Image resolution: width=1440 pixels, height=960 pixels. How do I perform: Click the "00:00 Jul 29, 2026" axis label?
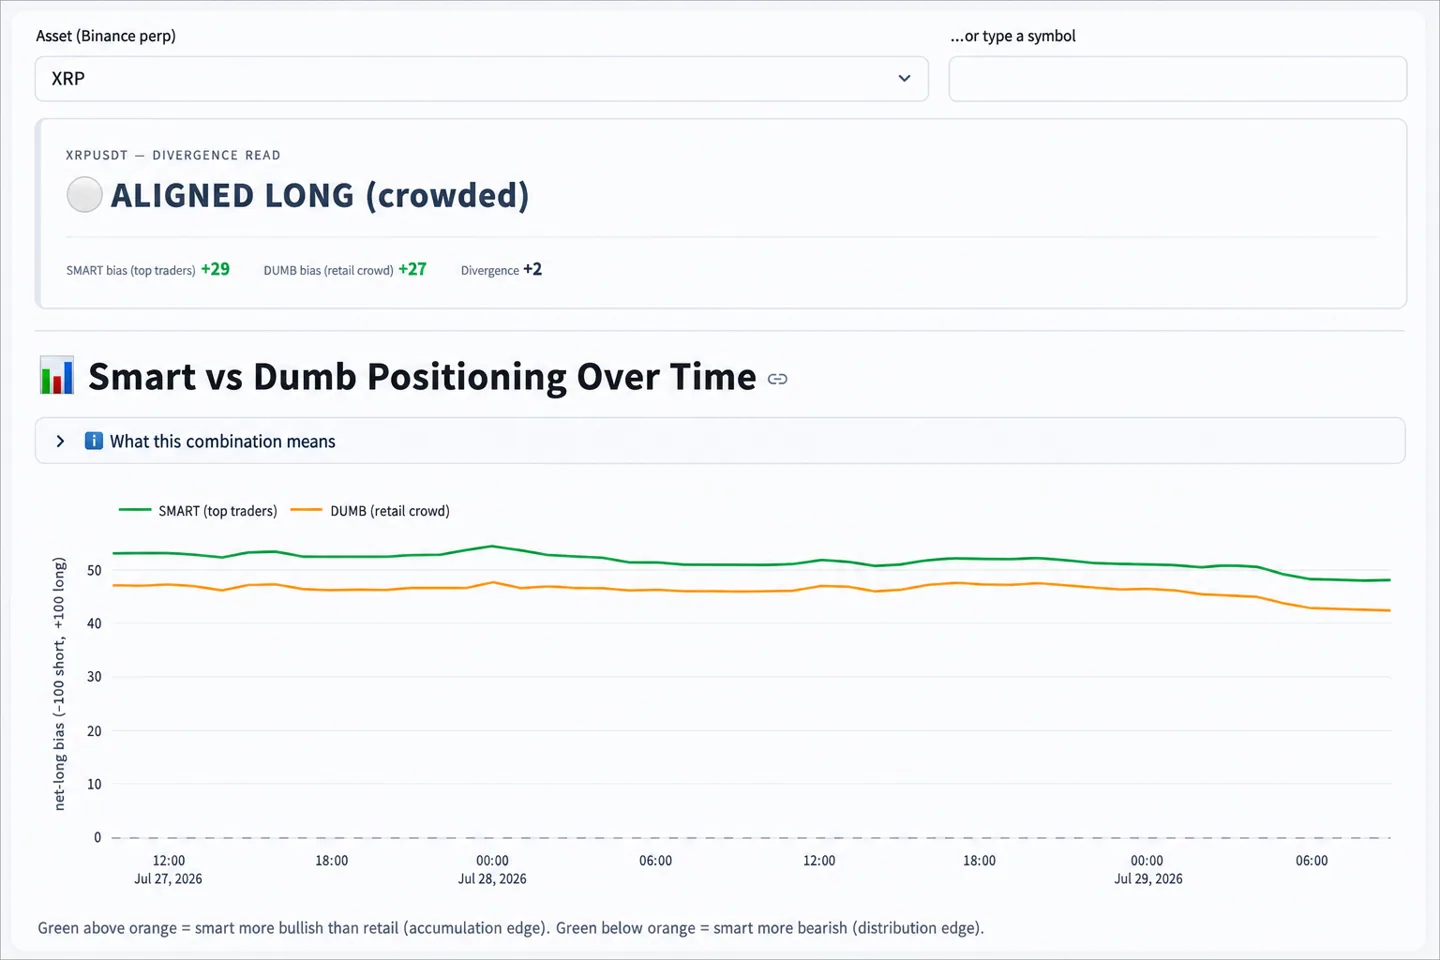click(1148, 870)
